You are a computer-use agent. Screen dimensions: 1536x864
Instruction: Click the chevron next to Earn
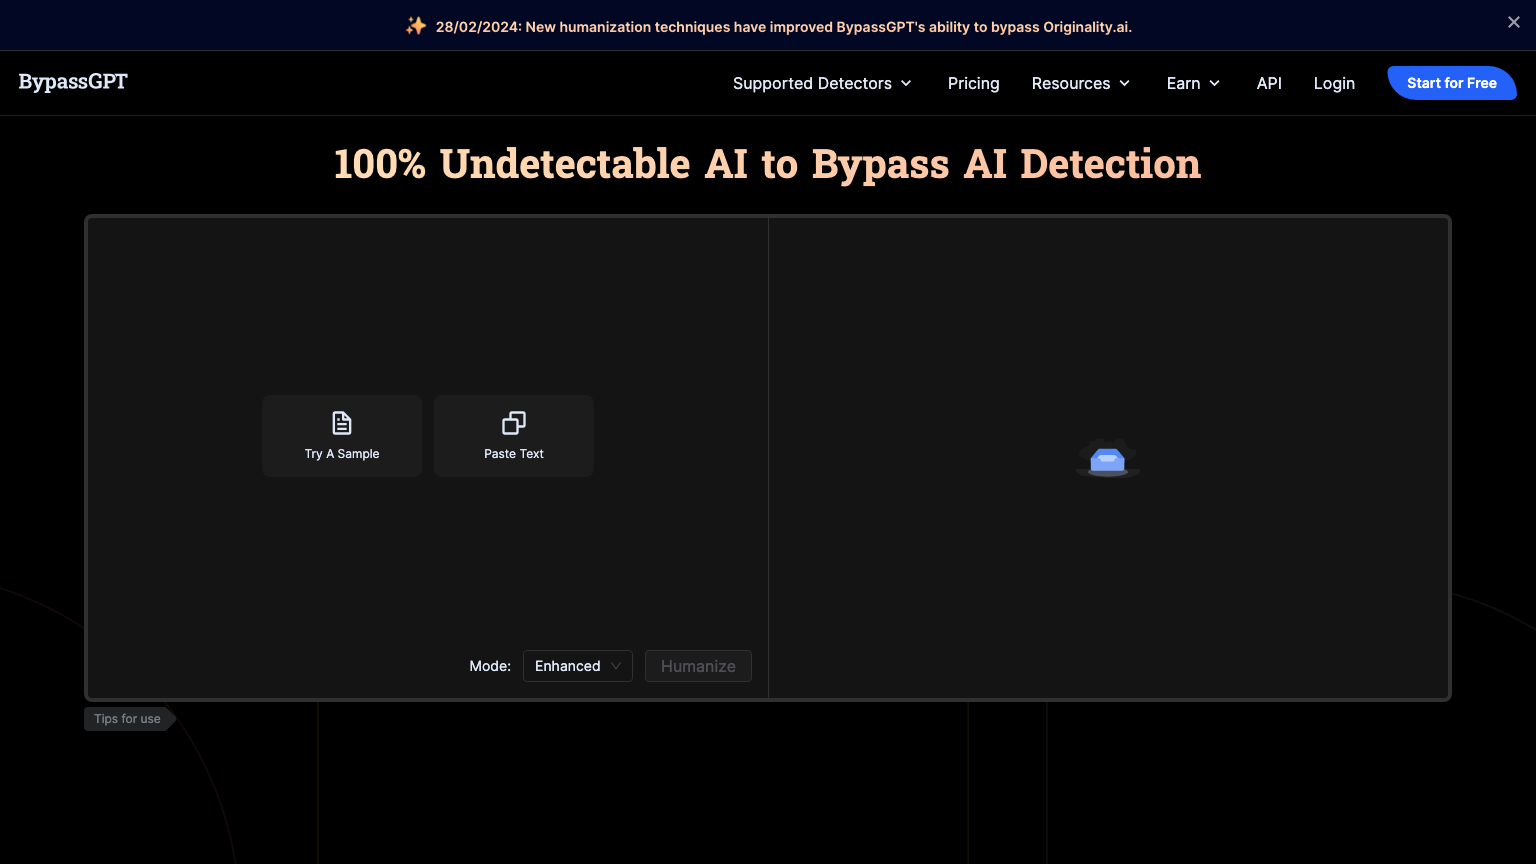point(1215,84)
